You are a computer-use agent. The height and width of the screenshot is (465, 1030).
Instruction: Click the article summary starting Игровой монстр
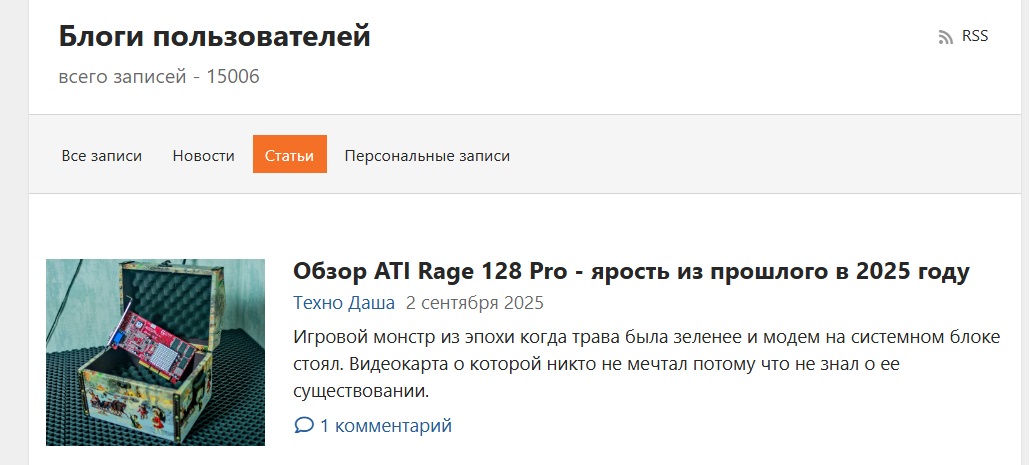coord(647,365)
